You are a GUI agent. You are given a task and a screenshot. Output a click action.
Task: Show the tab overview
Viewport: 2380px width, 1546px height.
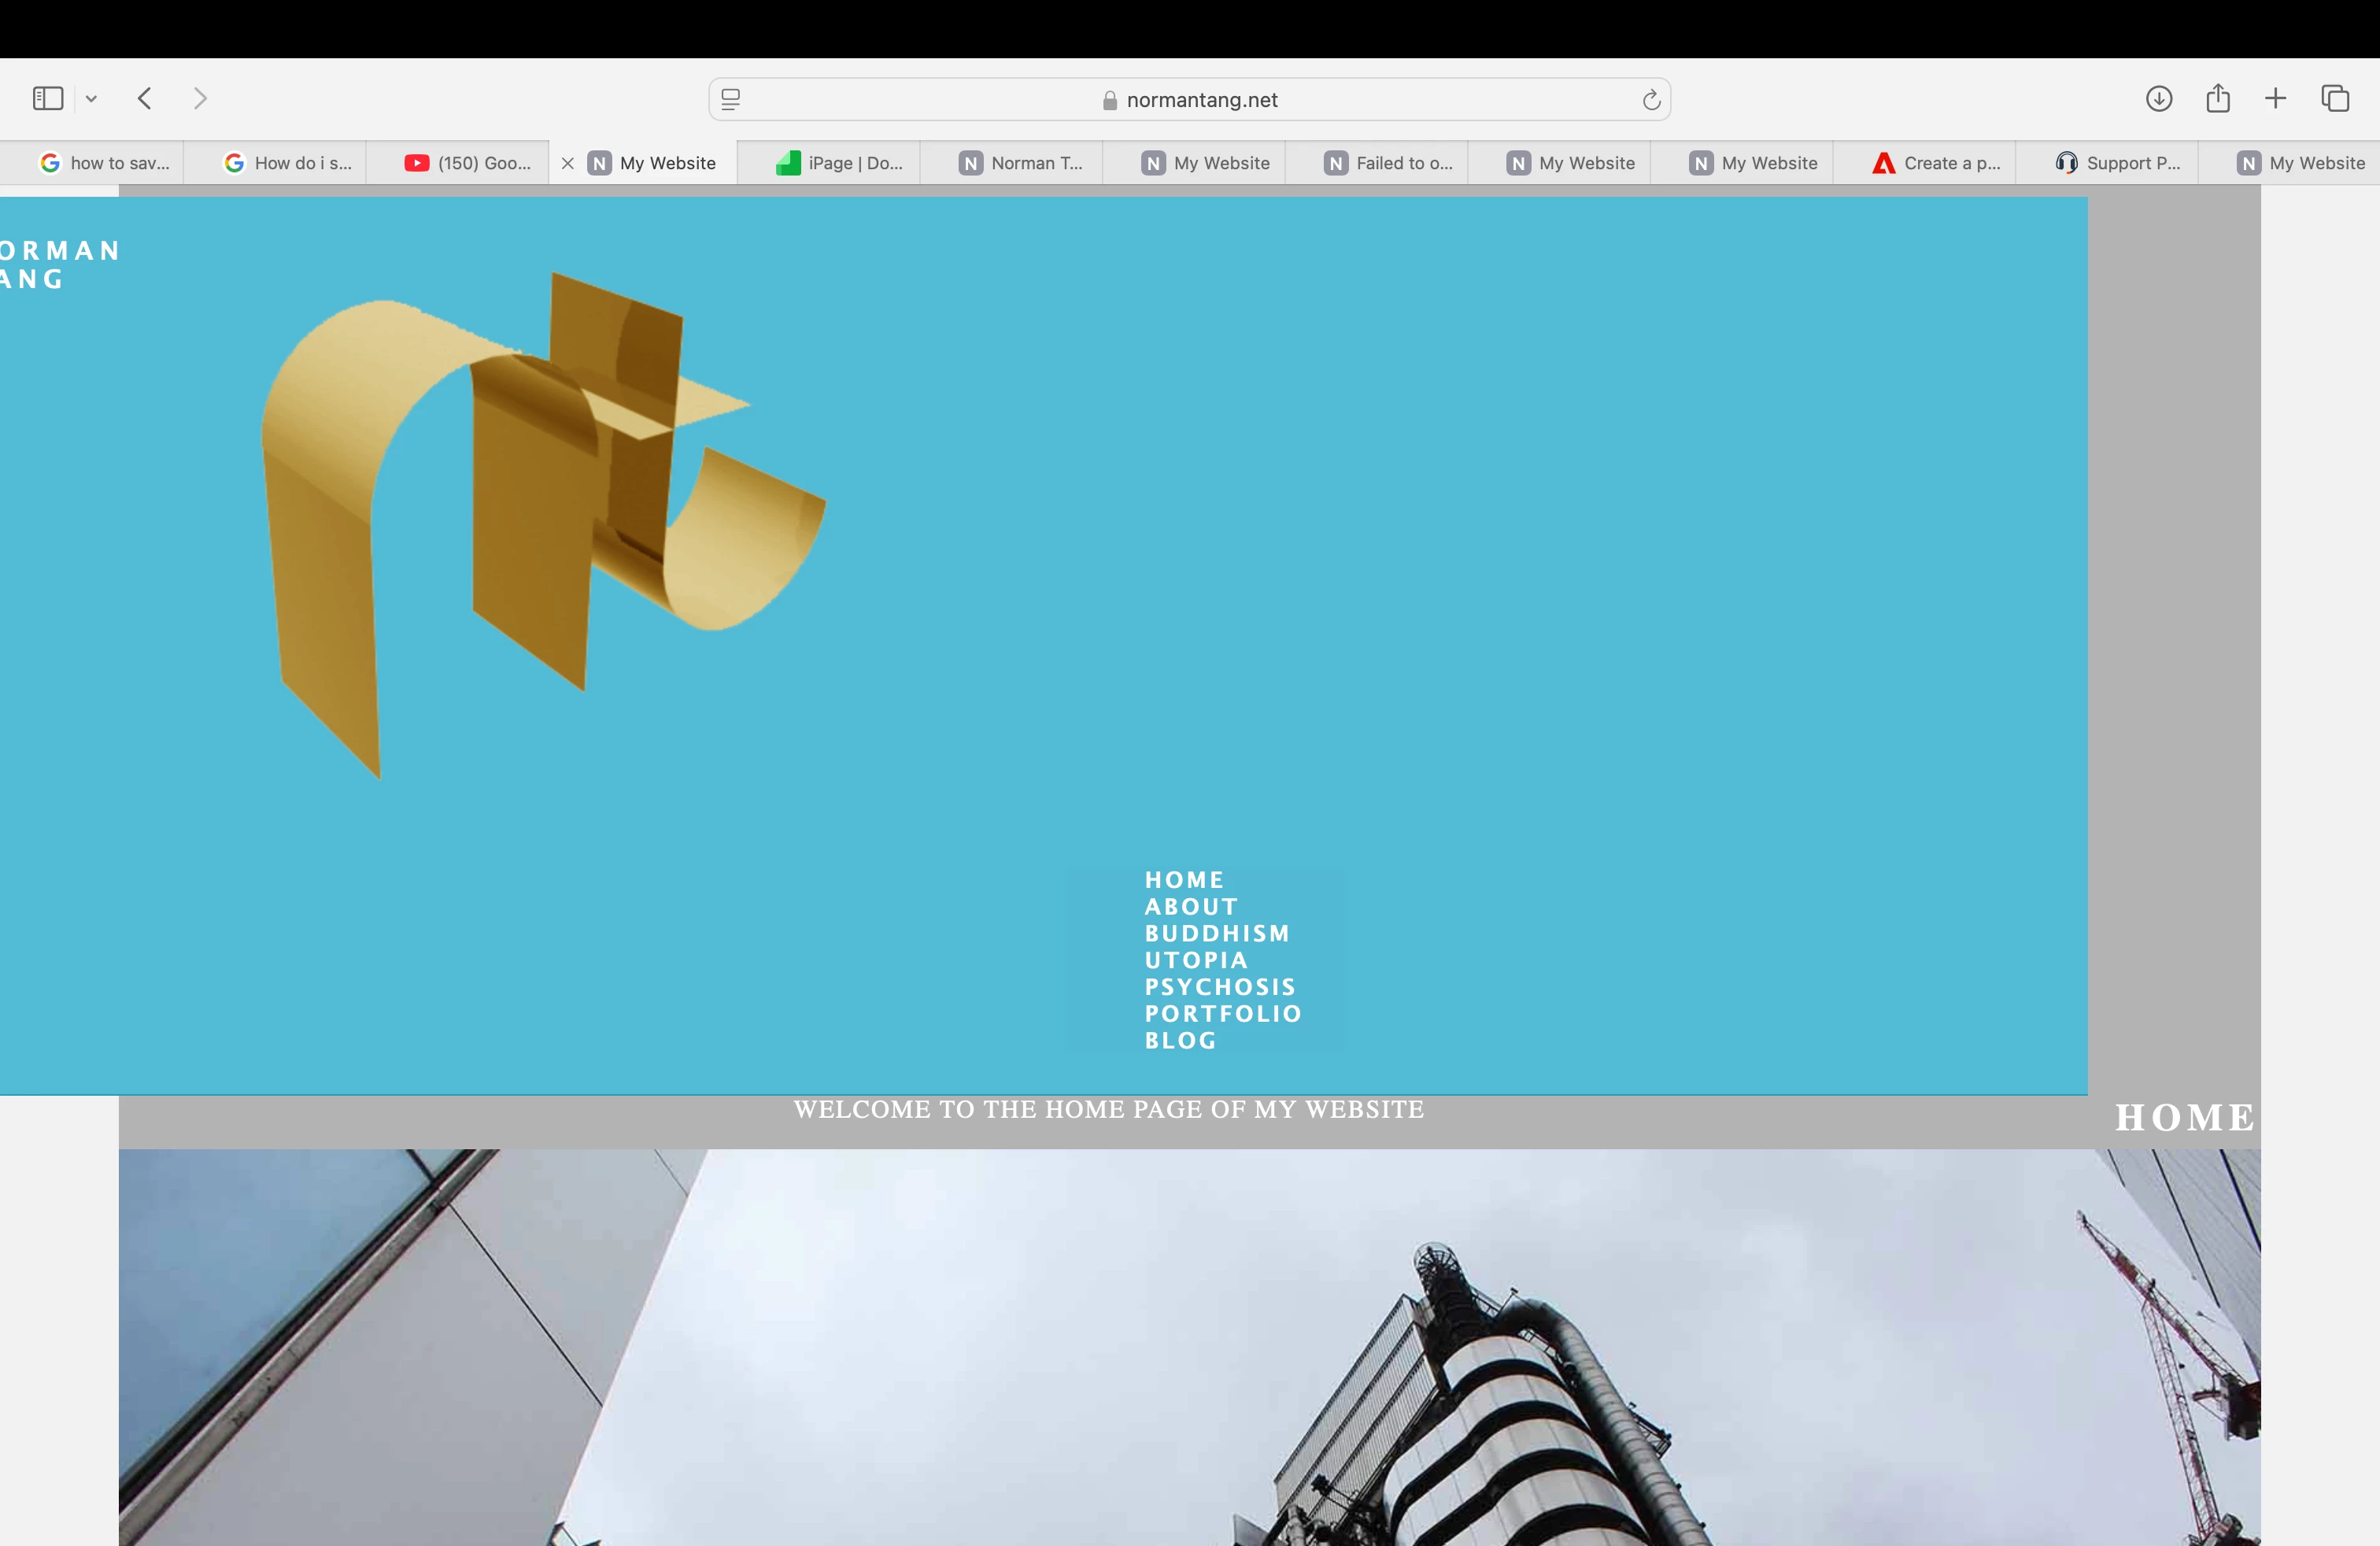(x=2335, y=98)
